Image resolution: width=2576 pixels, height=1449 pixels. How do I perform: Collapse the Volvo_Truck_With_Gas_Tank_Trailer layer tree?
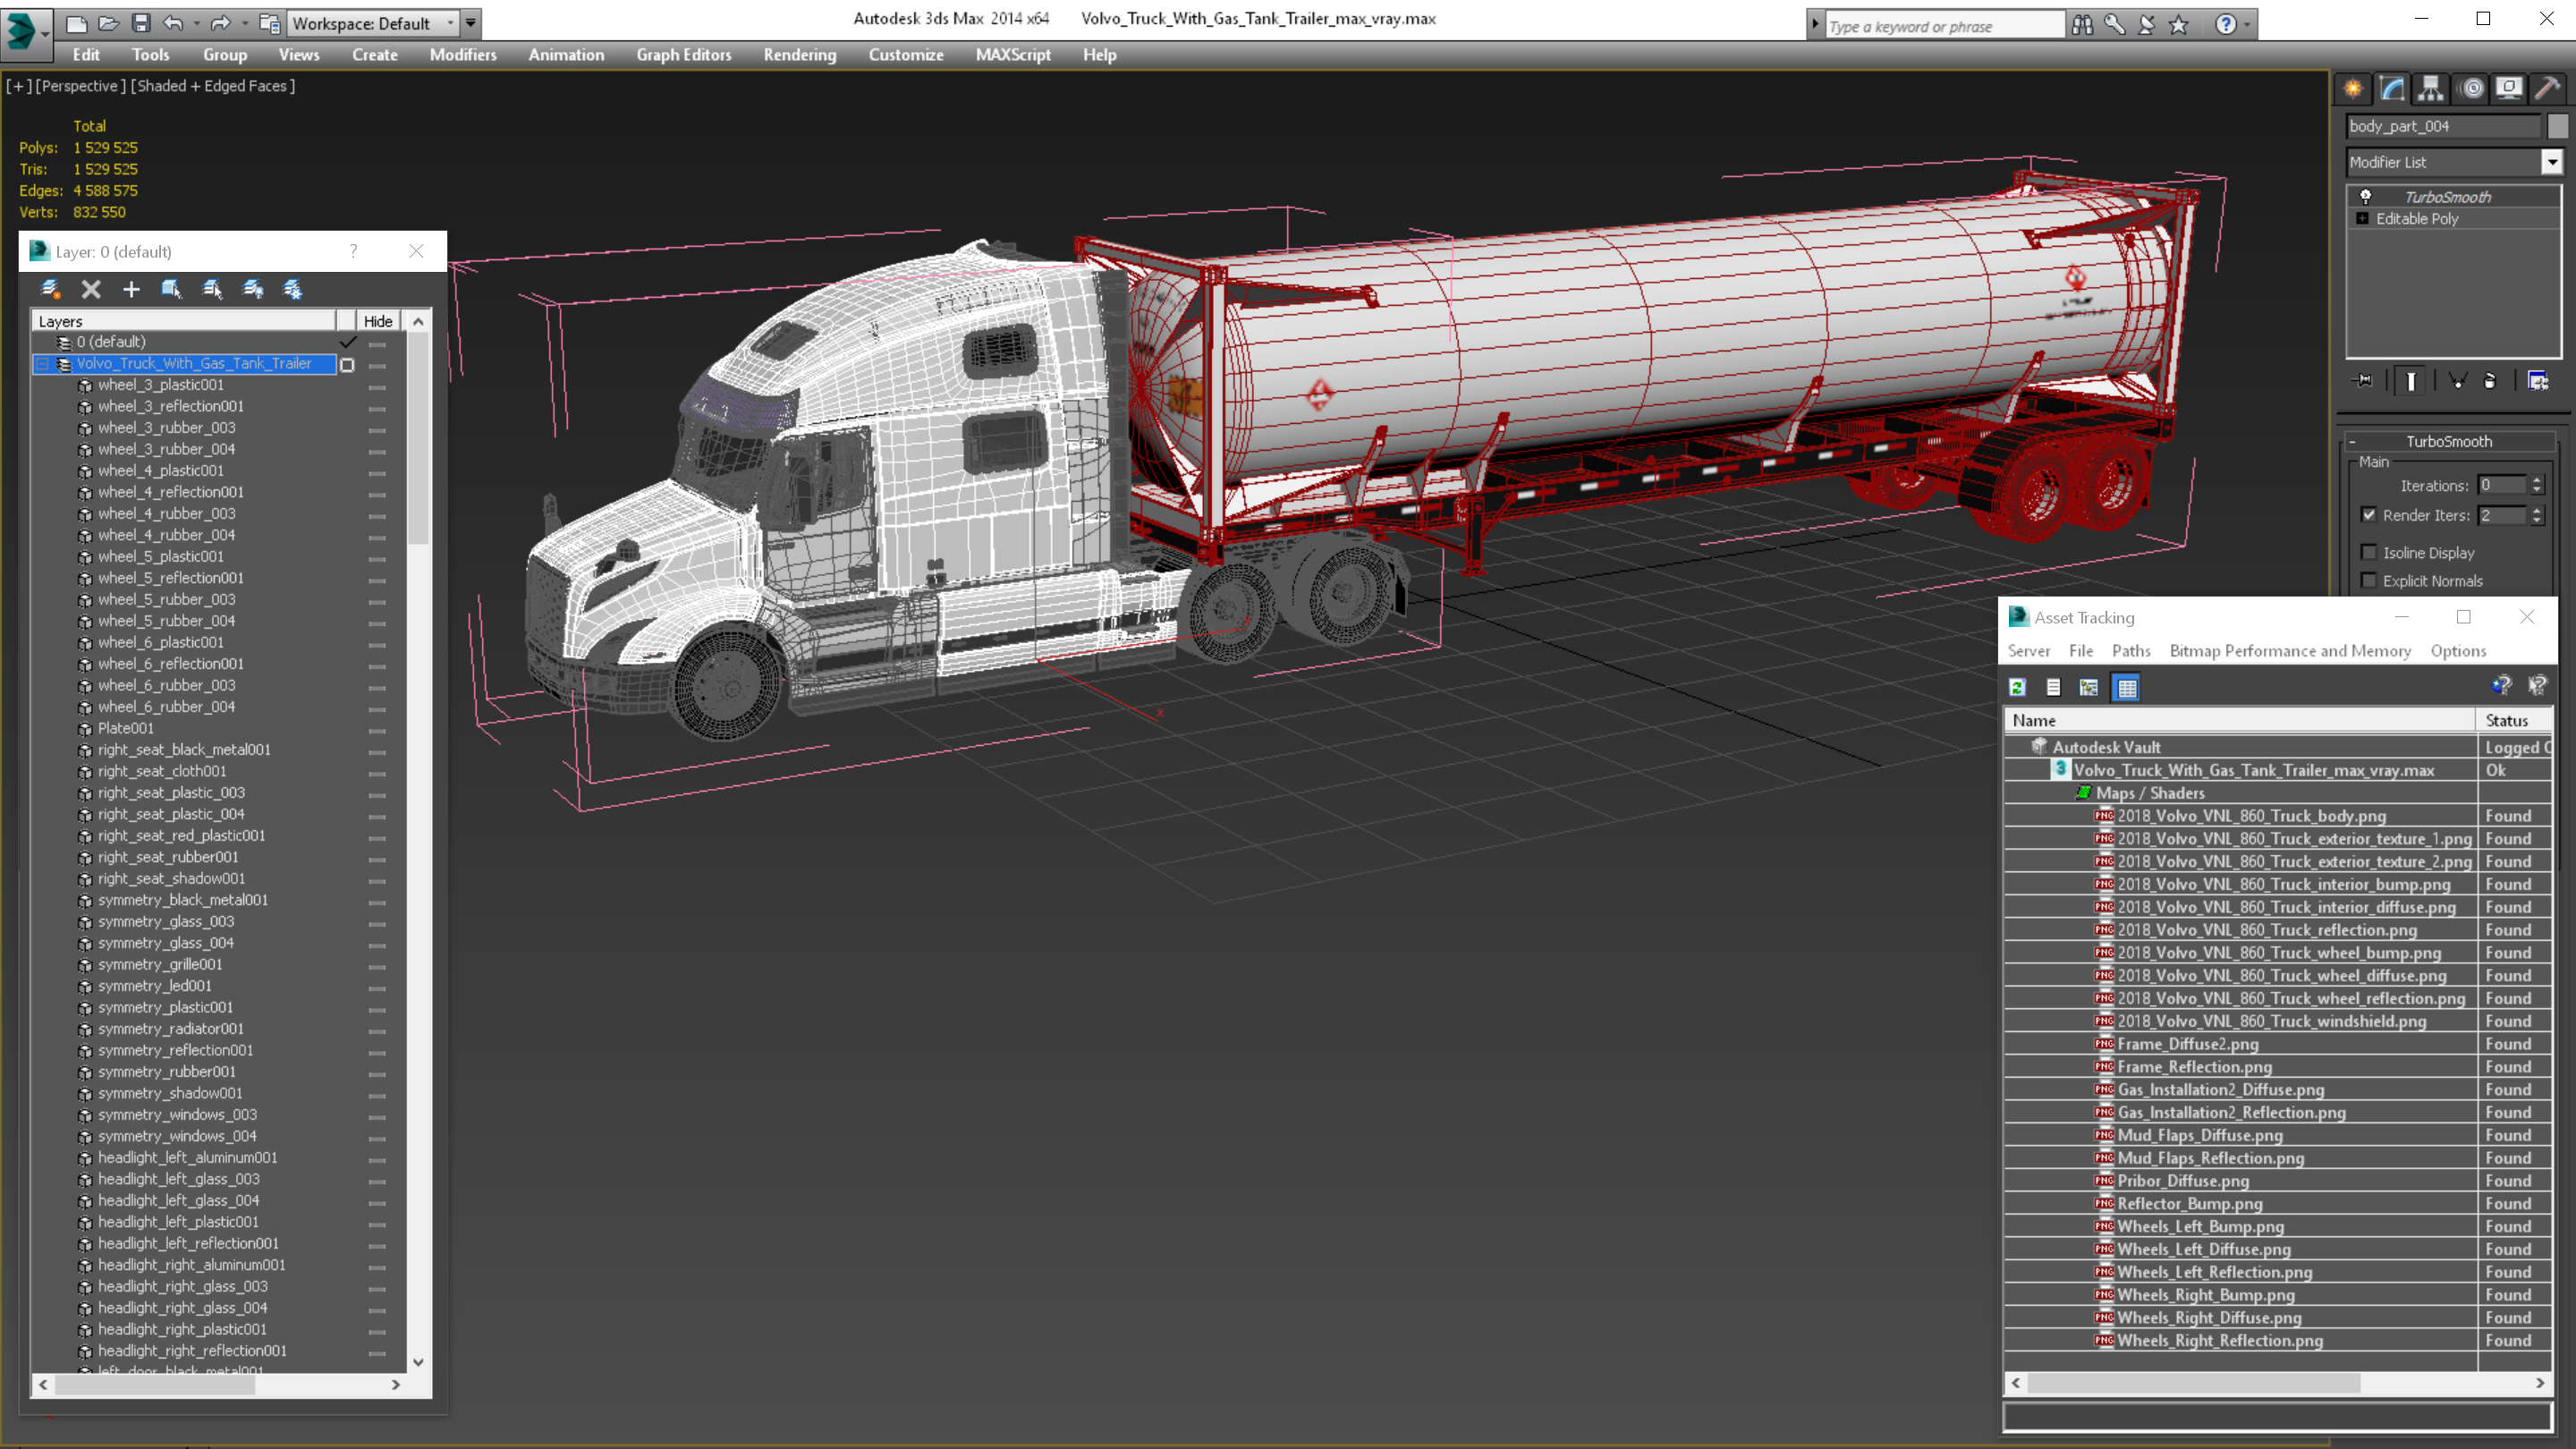tap(43, 364)
